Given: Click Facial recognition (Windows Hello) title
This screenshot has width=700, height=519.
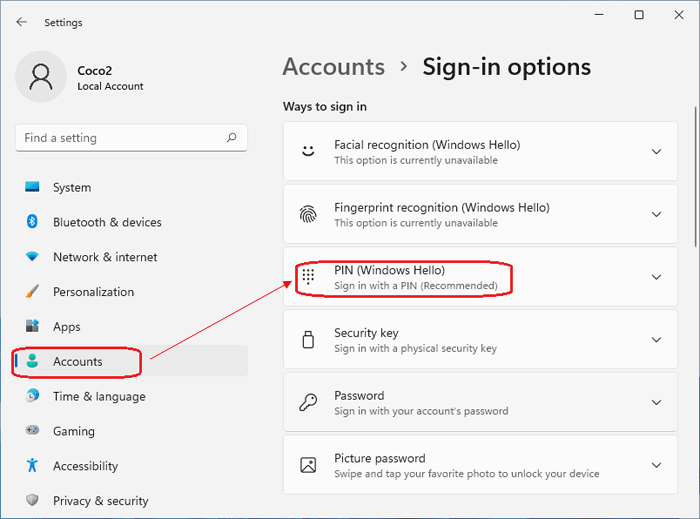Looking at the screenshot, I should pos(427,145).
